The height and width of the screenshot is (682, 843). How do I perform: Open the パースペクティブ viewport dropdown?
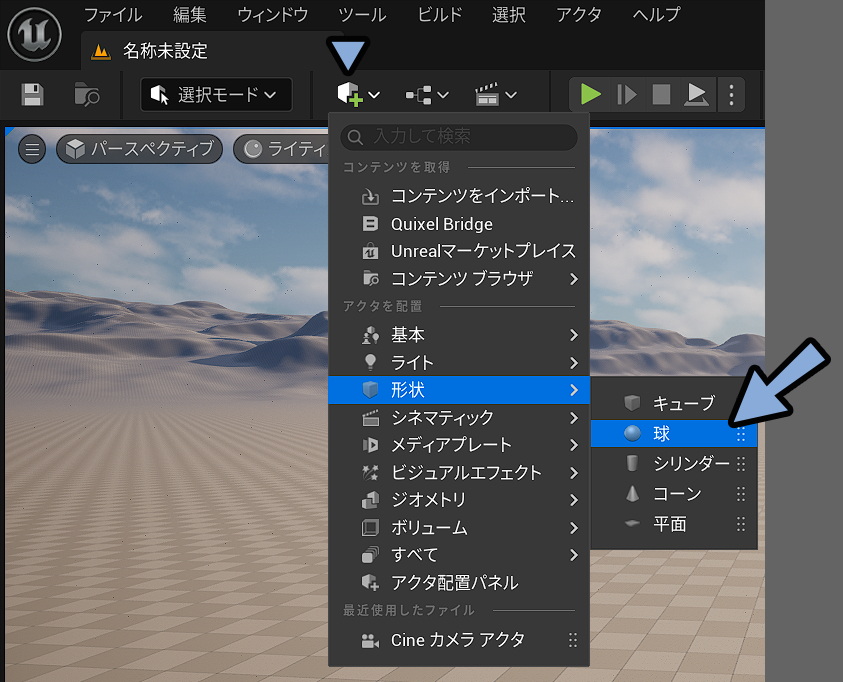point(139,149)
